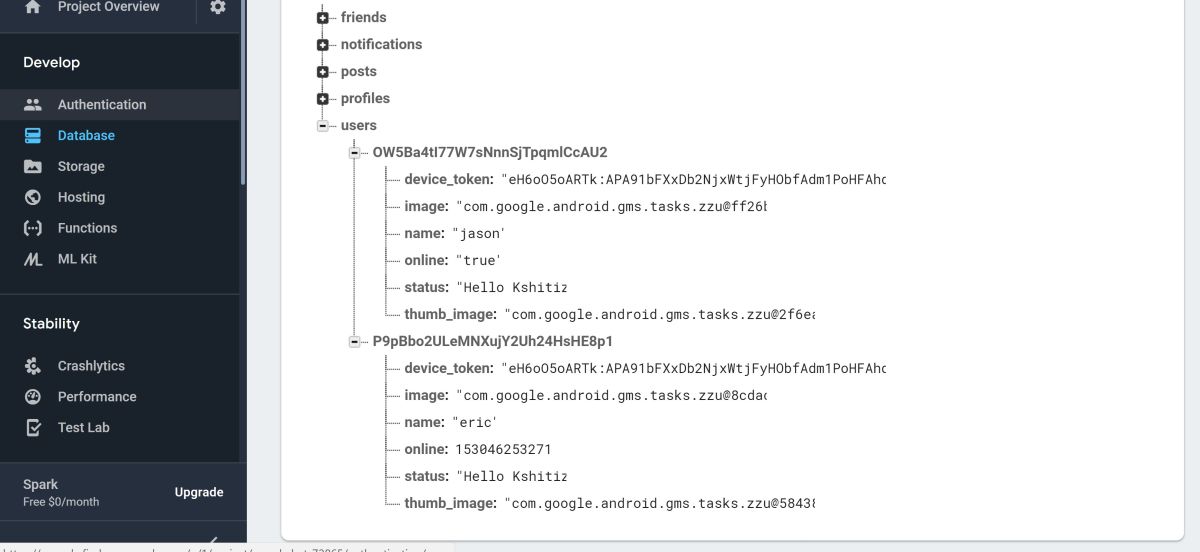The height and width of the screenshot is (552, 1200).
Task: Edit the name value "eric"
Action: (474, 422)
